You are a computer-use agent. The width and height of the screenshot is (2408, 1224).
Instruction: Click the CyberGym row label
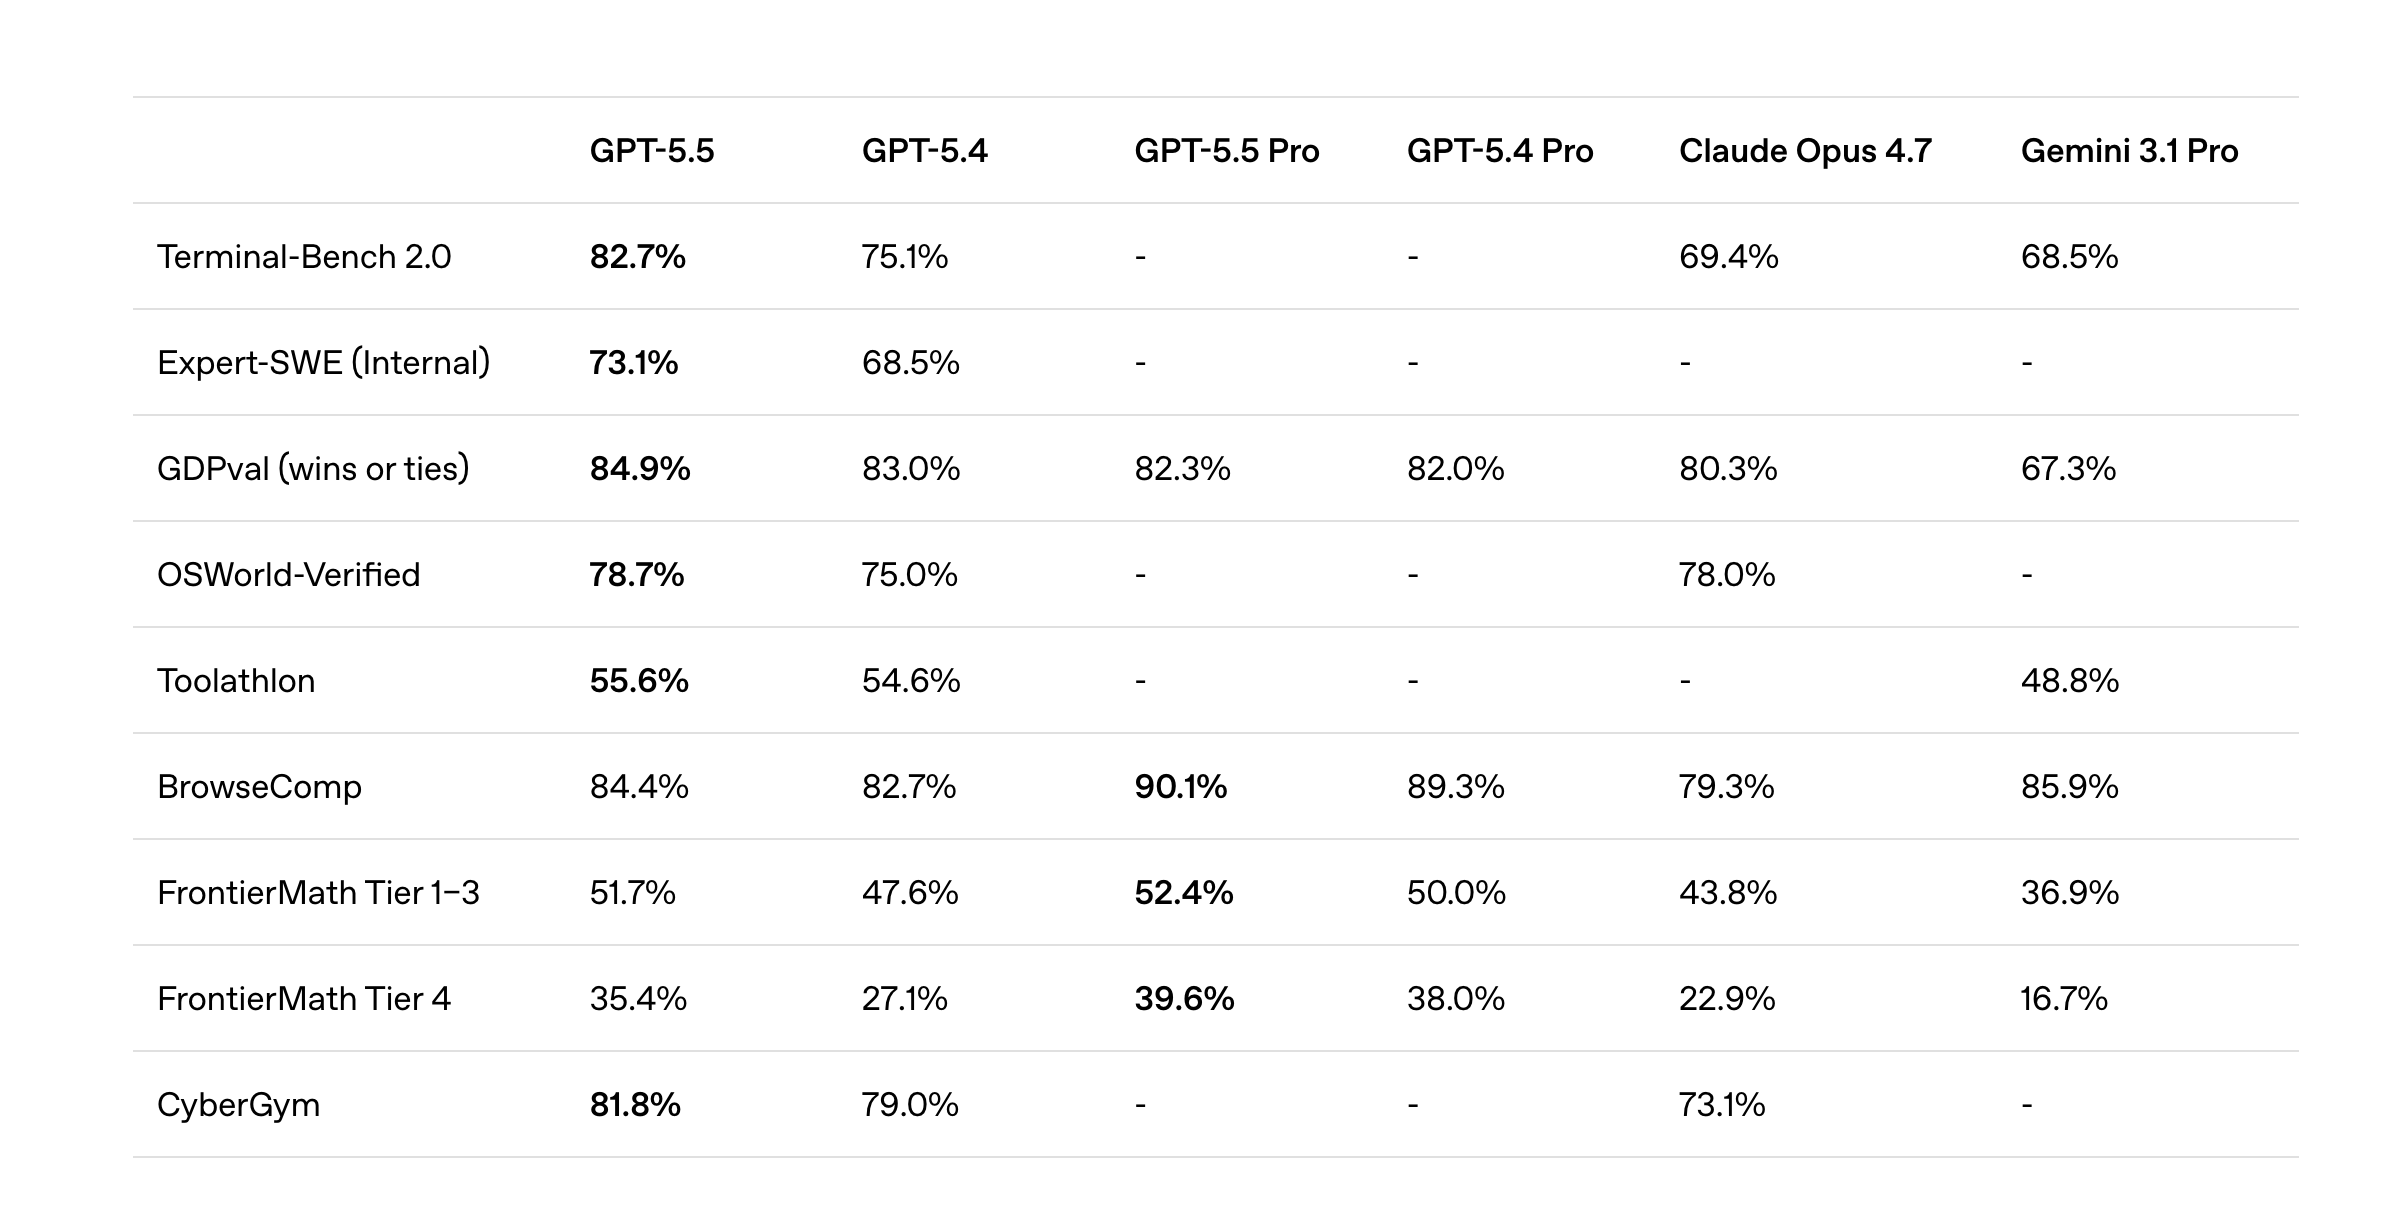(238, 1105)
